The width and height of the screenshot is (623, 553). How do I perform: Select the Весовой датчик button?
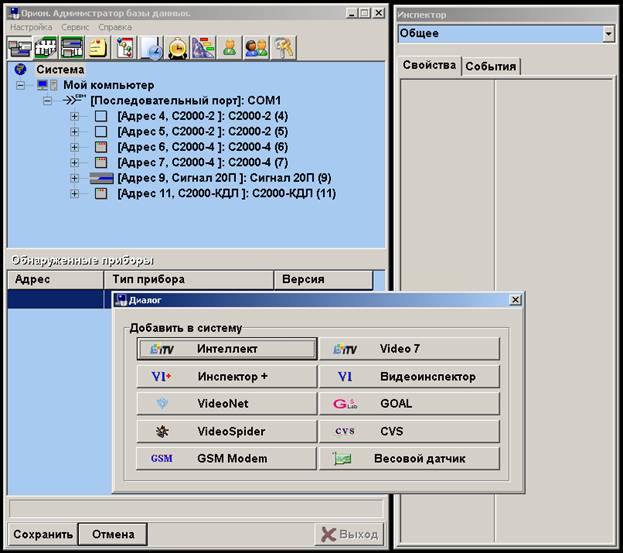pos(409,459)
